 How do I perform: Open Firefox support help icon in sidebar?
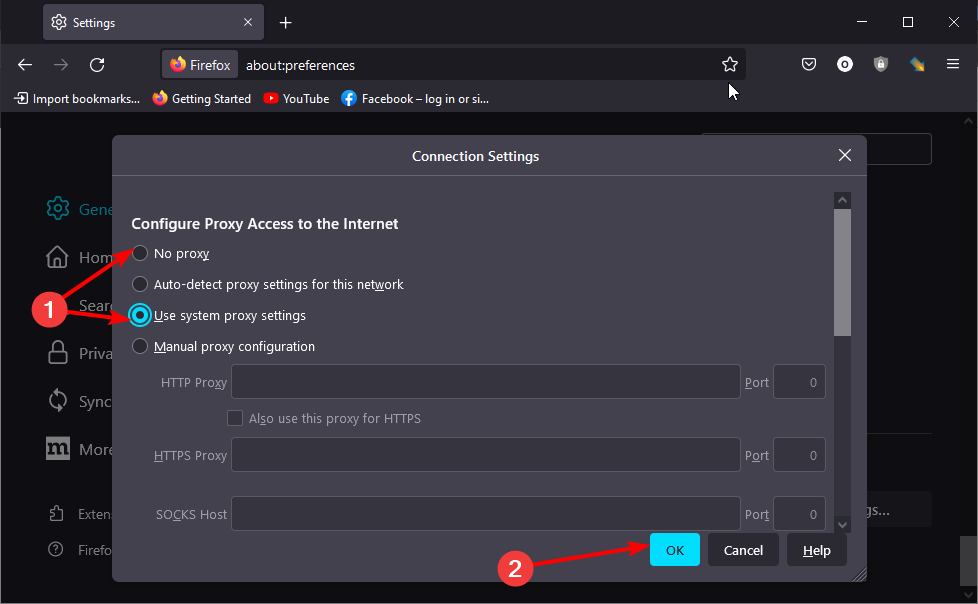pos(56,549)
